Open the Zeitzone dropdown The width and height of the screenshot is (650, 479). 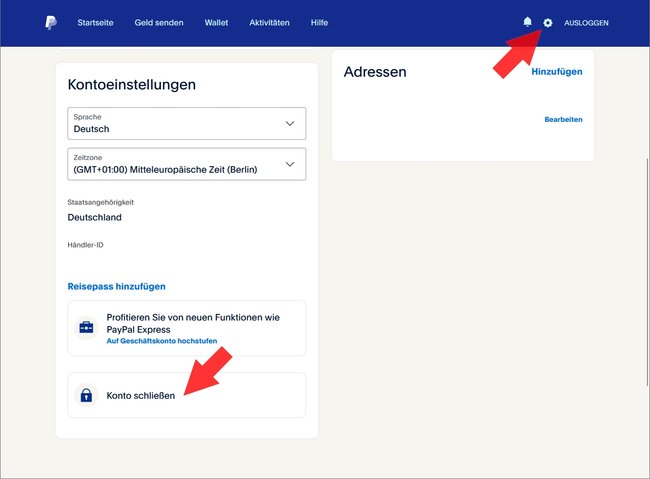[187, 164]
